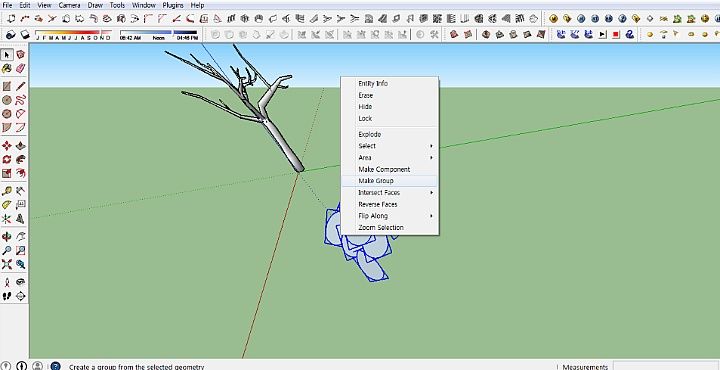The height and width of the screenshot is (370, 720).
Task: Choose Lock in the context menu
Action: 390,118
